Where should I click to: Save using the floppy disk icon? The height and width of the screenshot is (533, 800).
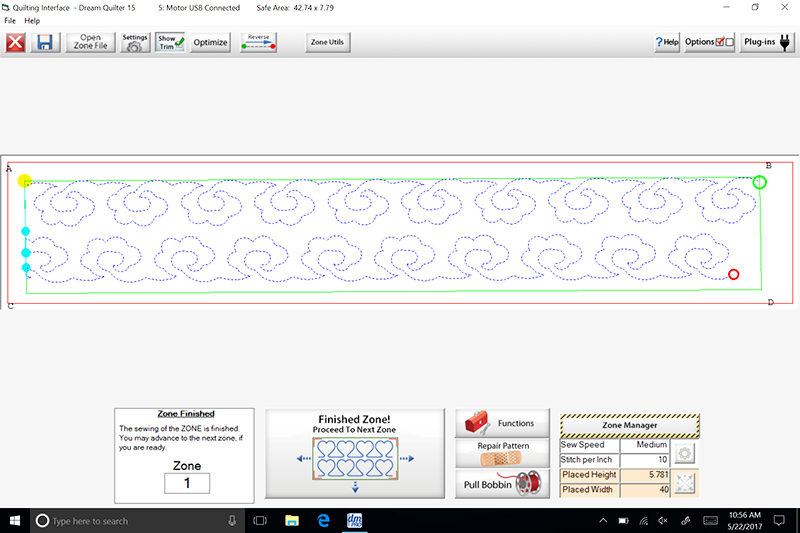coord(45,43)
